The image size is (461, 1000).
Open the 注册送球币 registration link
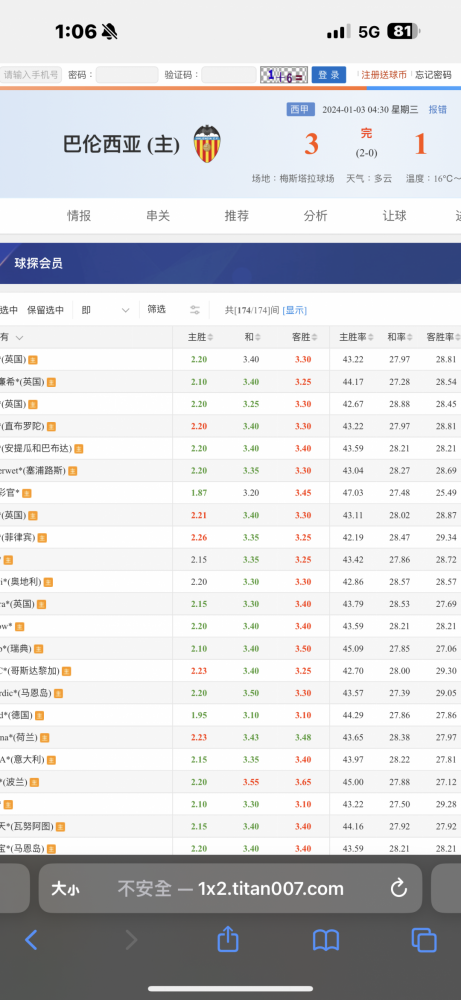[384, 75]
